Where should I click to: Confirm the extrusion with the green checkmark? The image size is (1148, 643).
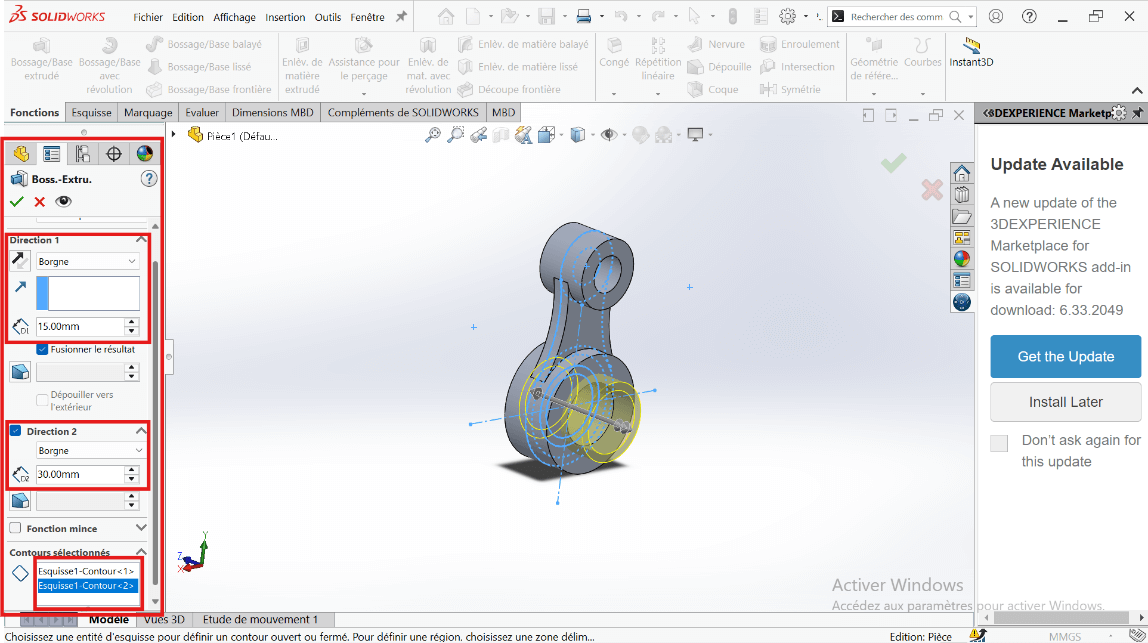pos(17,201)
